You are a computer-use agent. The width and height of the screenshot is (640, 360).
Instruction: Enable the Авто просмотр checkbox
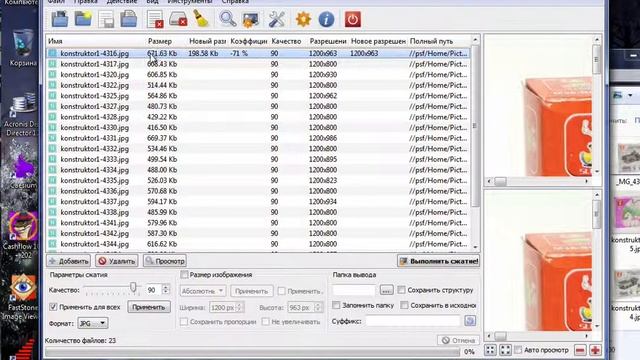point(518,350)
